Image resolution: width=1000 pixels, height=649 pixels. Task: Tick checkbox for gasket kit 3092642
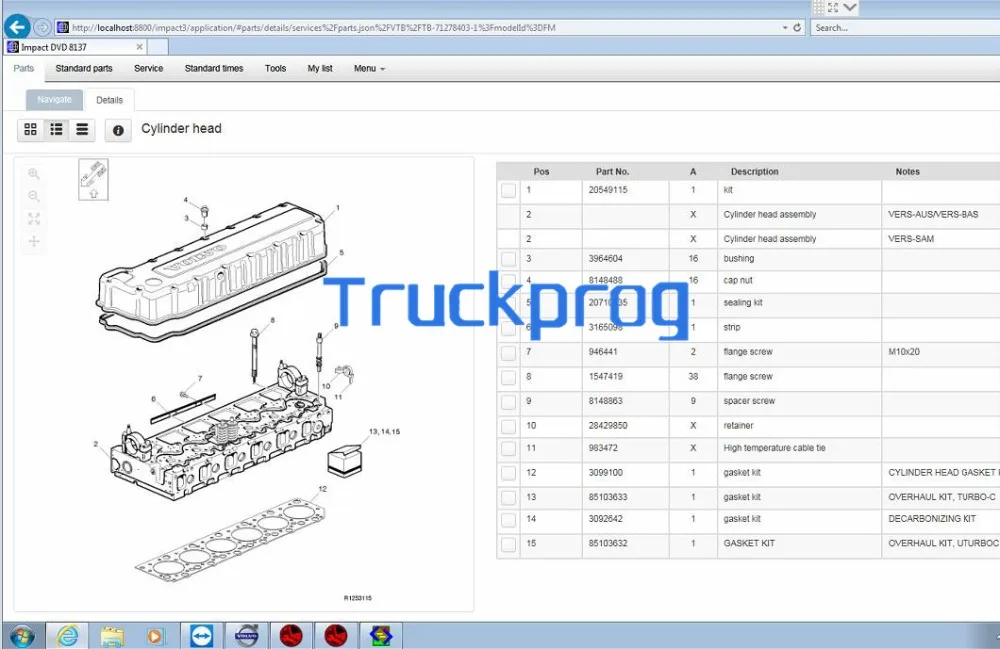click(x=508, y=520)
